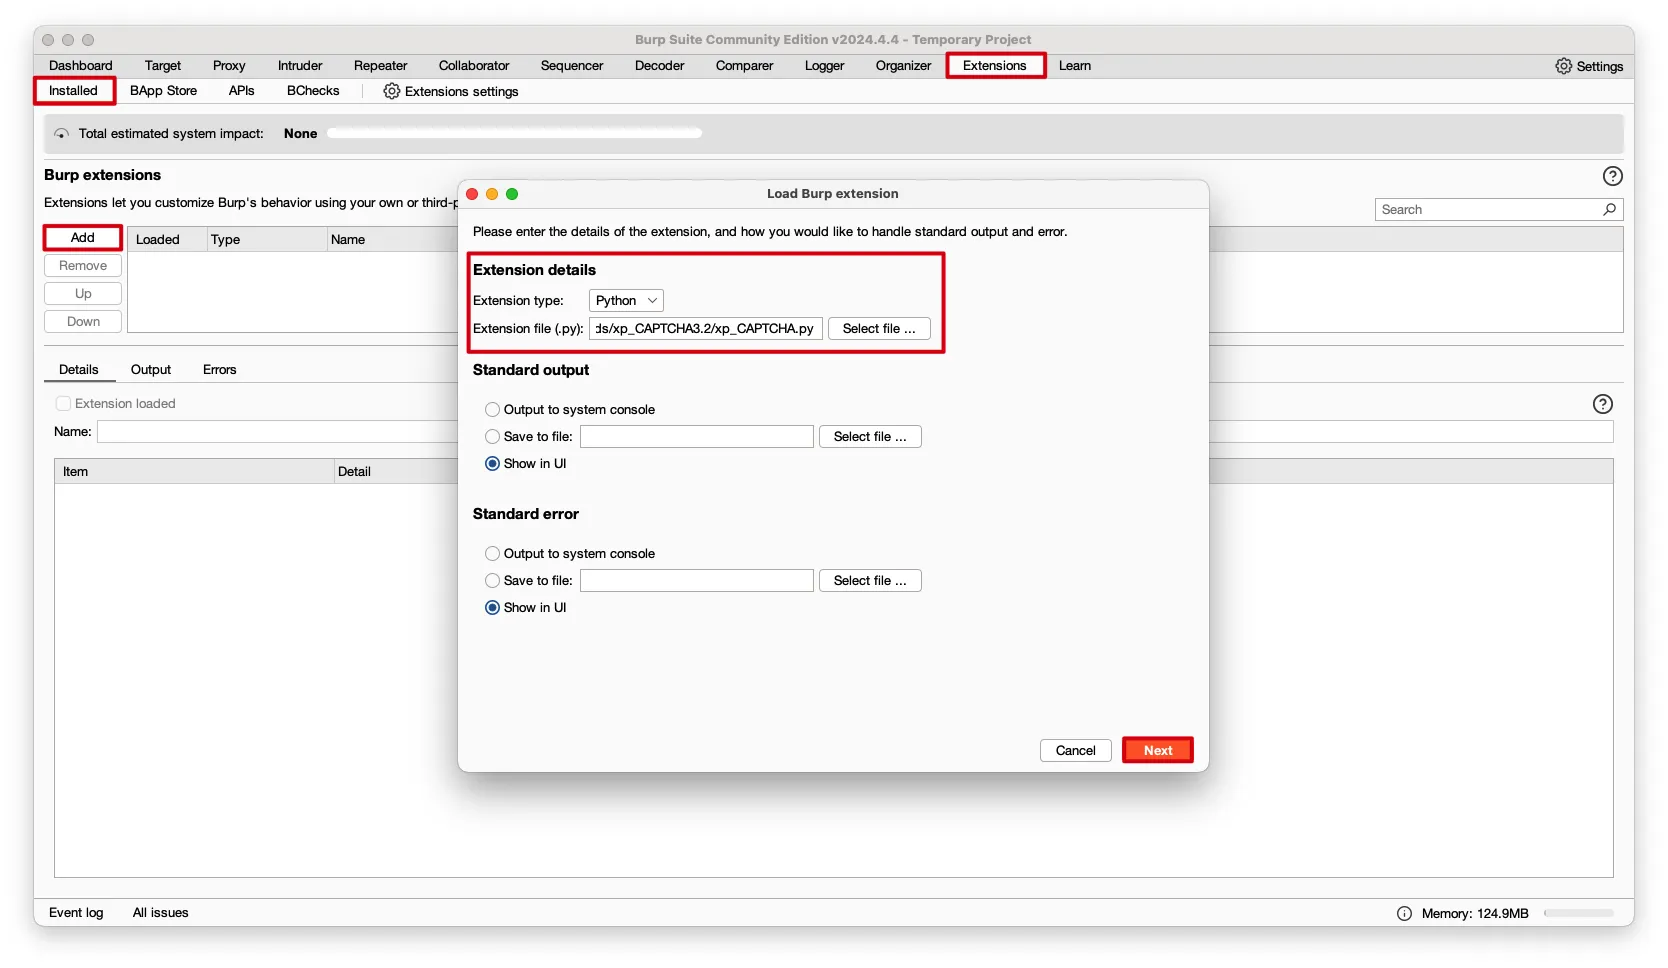Click the Down button
This screenshot has width=1668, height=968.
point(83,322)
